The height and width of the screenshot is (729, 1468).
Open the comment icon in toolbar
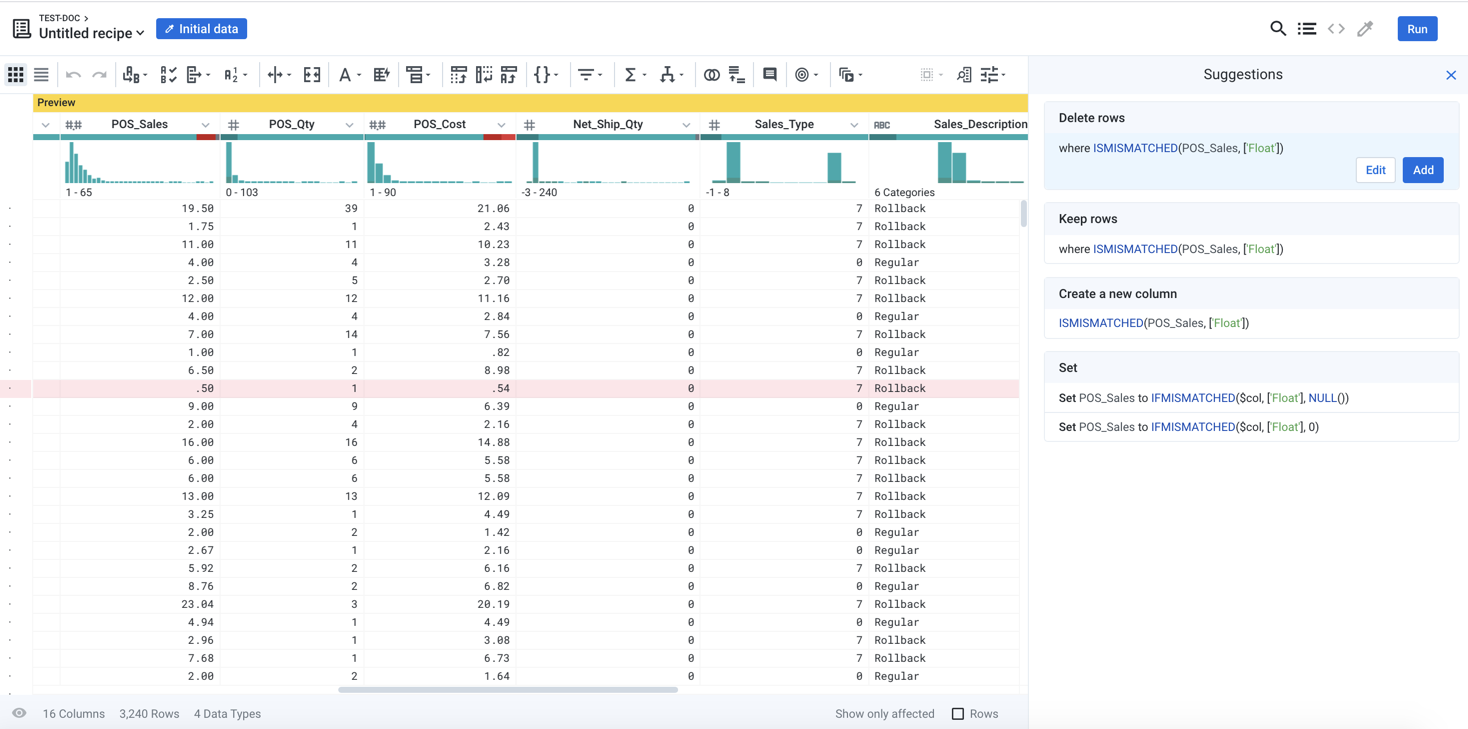(x=770, y=75)
